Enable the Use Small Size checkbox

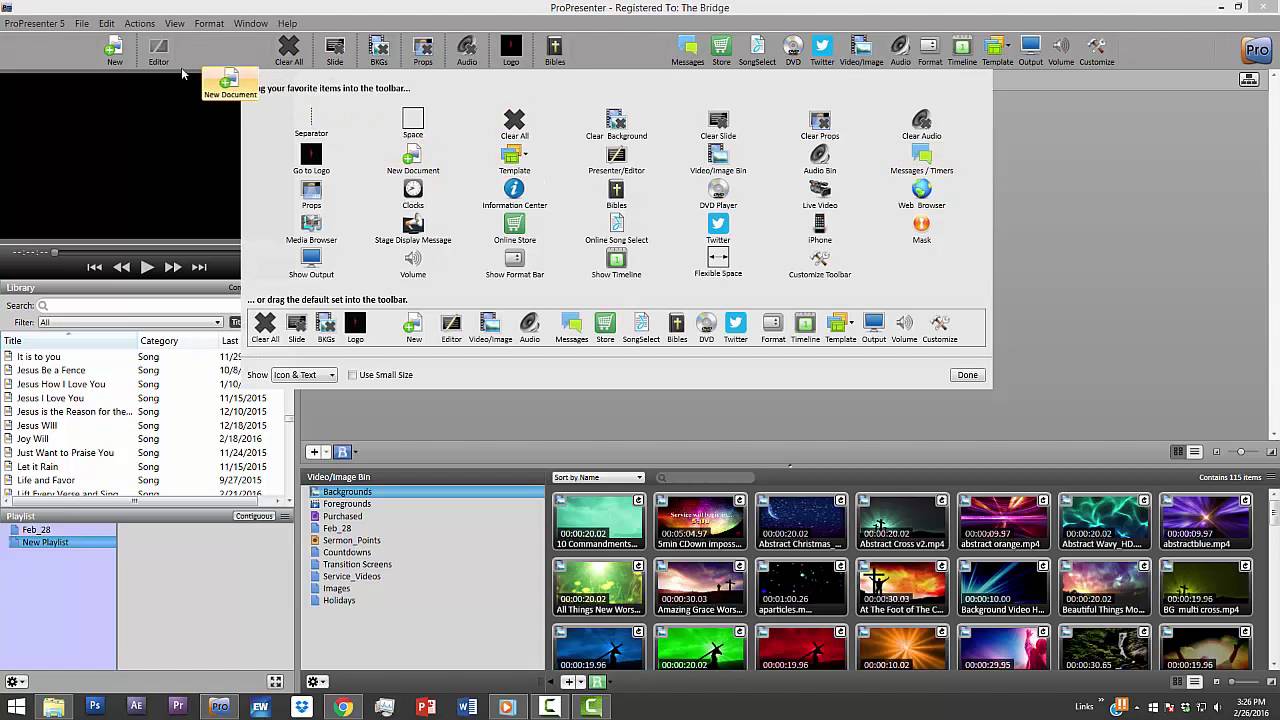pos(353,375)
